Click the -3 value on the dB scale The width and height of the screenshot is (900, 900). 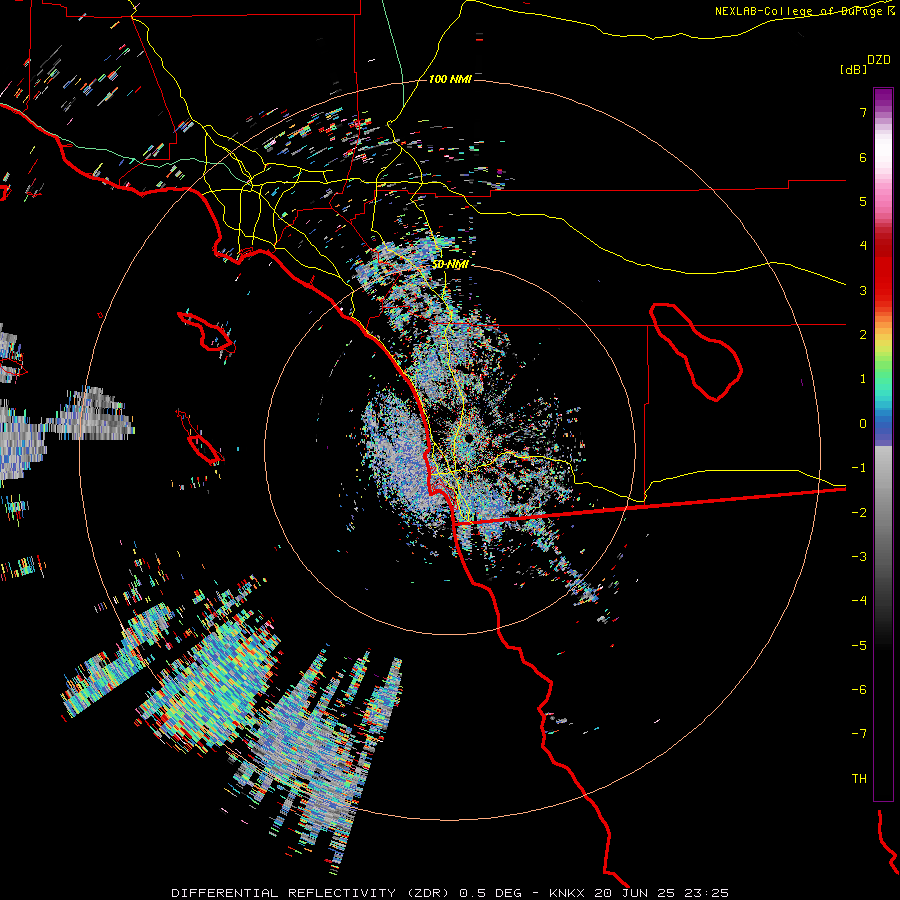[859, 557]
